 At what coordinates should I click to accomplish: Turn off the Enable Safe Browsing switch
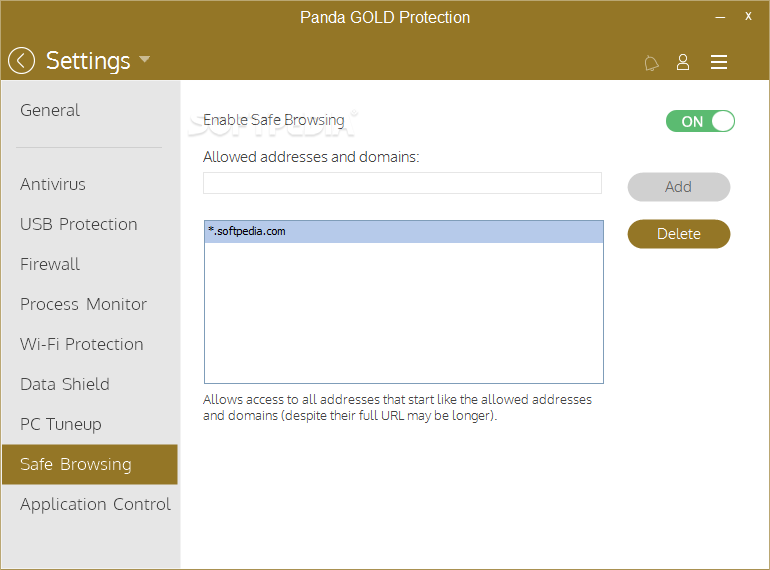(x=700, y=121)
